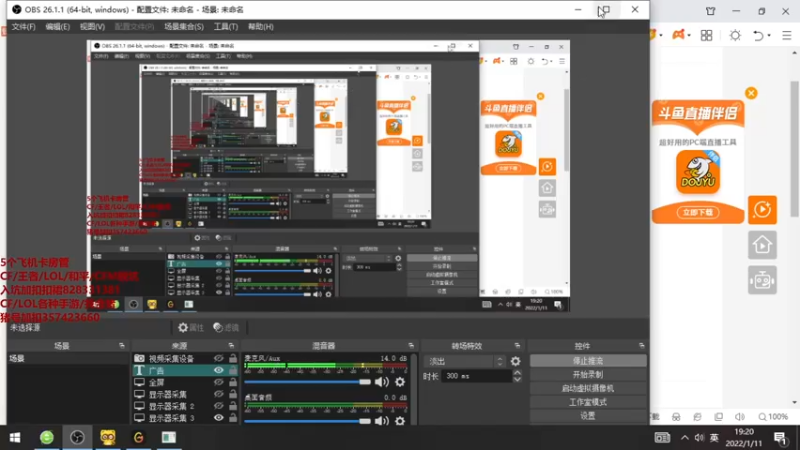Open desktop audio settings gear

coord(400,421)
